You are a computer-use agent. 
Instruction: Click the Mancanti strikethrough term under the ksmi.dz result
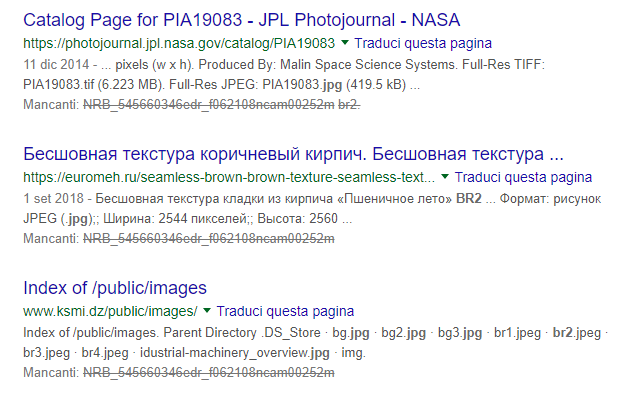point(209,372)
